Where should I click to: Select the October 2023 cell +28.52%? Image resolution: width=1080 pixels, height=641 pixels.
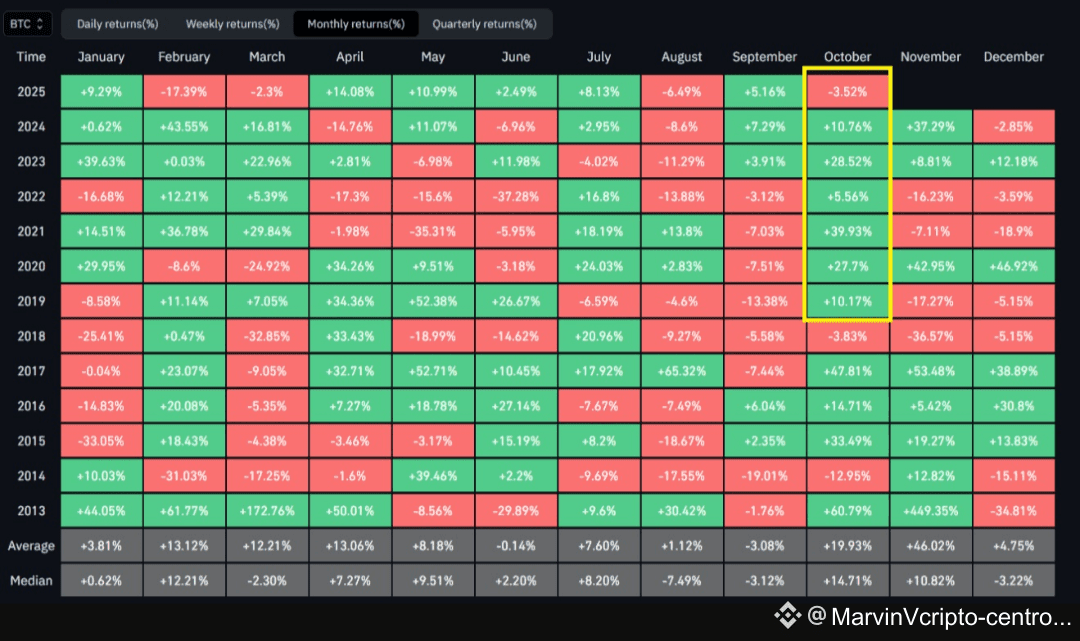coord(847,162)
